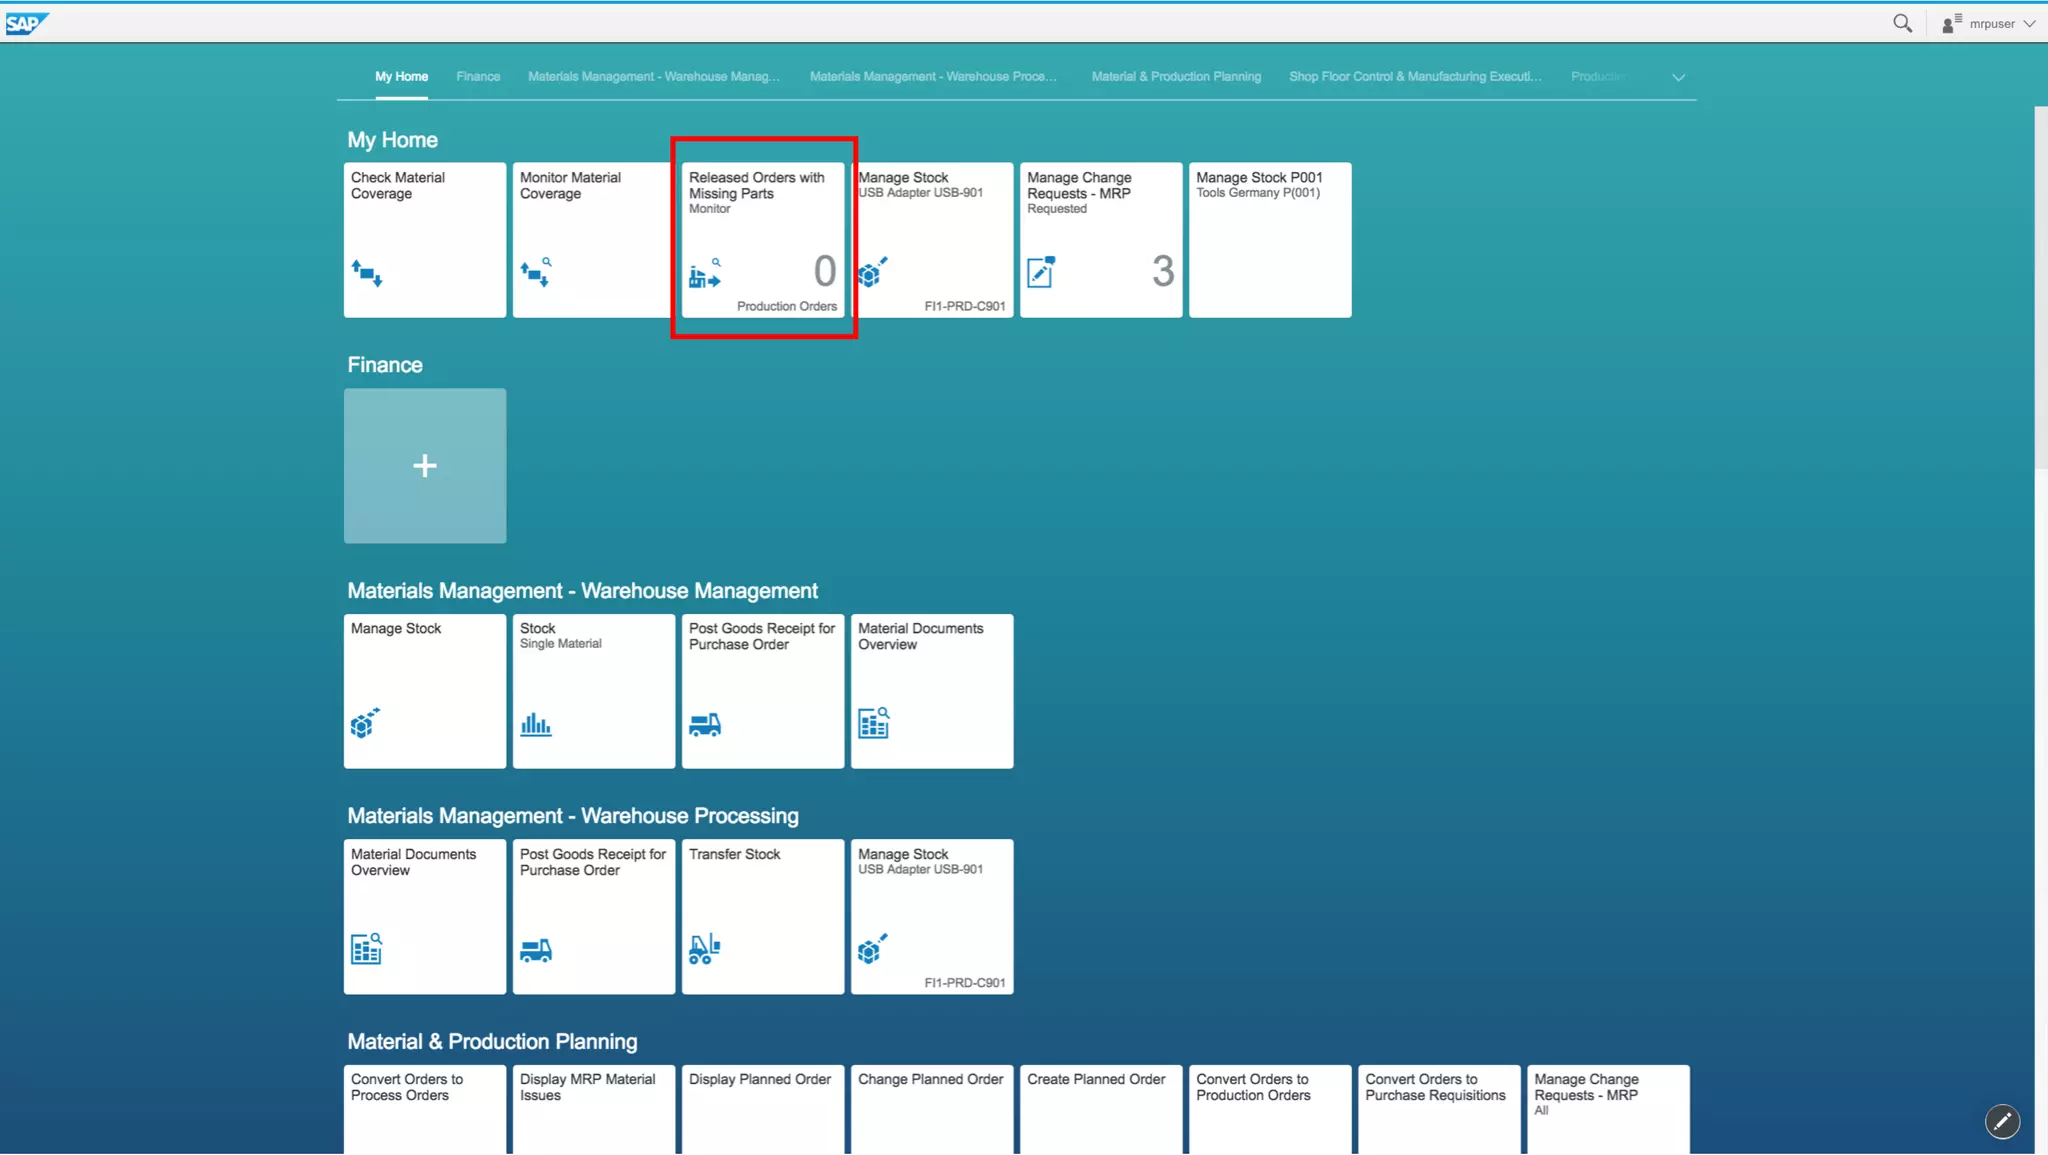Click the Check Material Coverage tile icon

point(366,273)
